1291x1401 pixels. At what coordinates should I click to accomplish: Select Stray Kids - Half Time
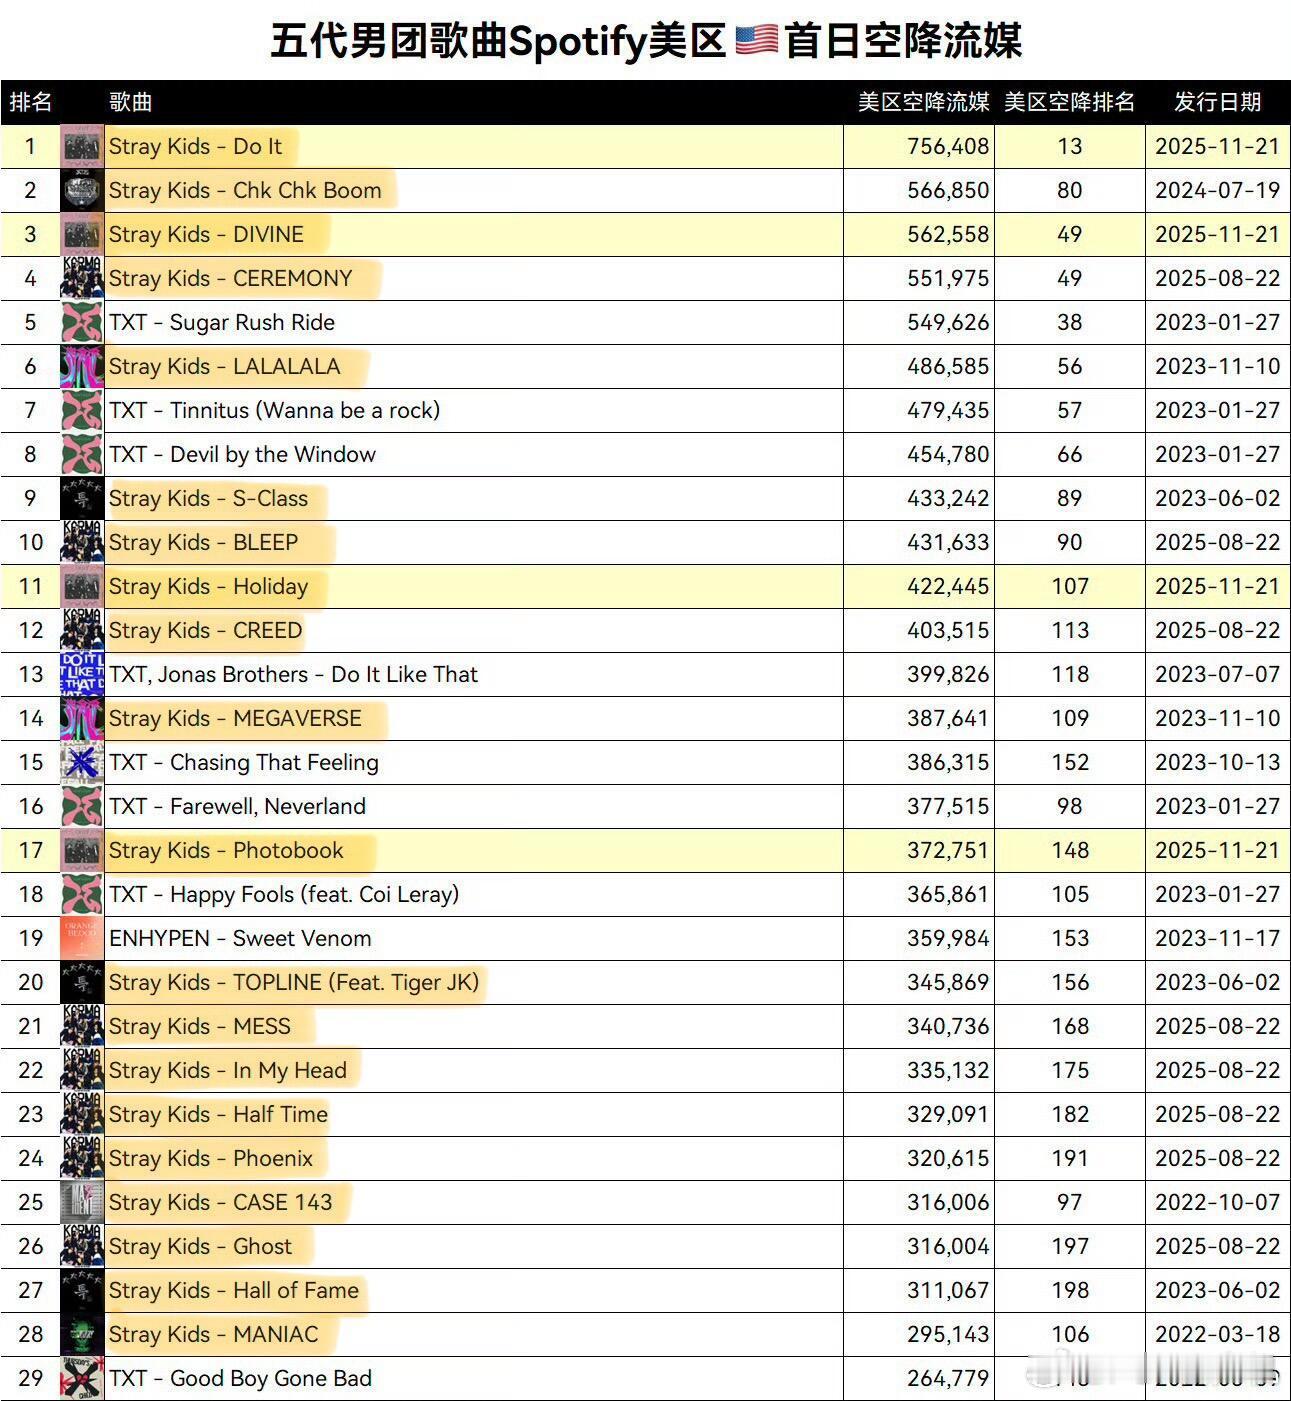218,1114
